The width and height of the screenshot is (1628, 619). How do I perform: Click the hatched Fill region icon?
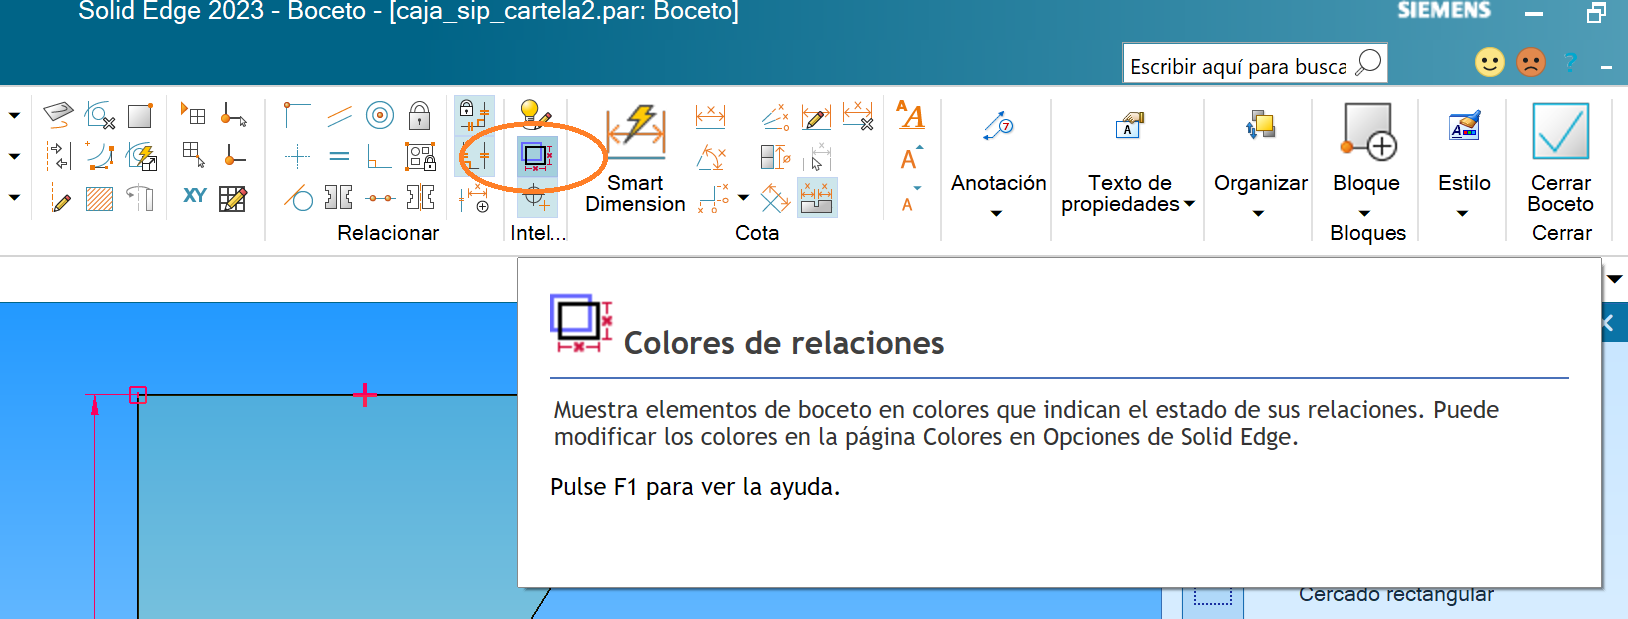click(x=100, y=198)
